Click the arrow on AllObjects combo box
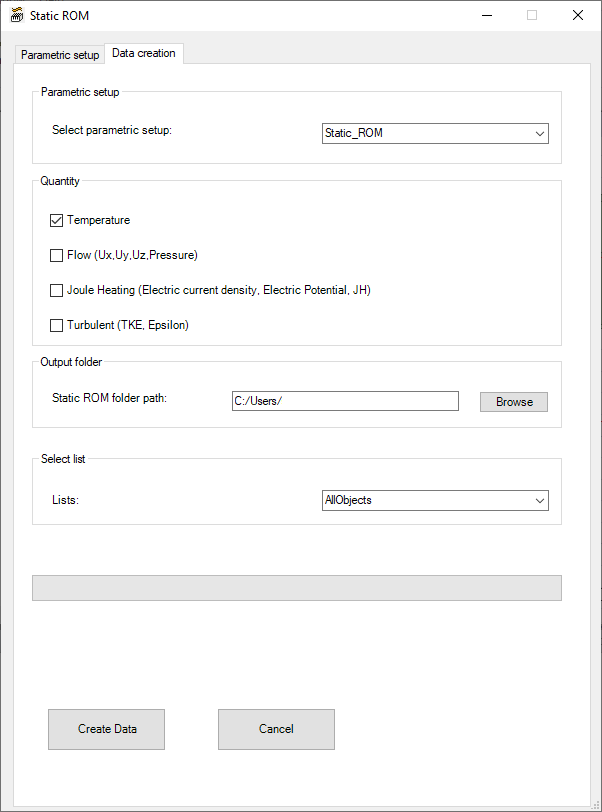The height and width of the screenshot is (812, 602). (x=540, y=500)
